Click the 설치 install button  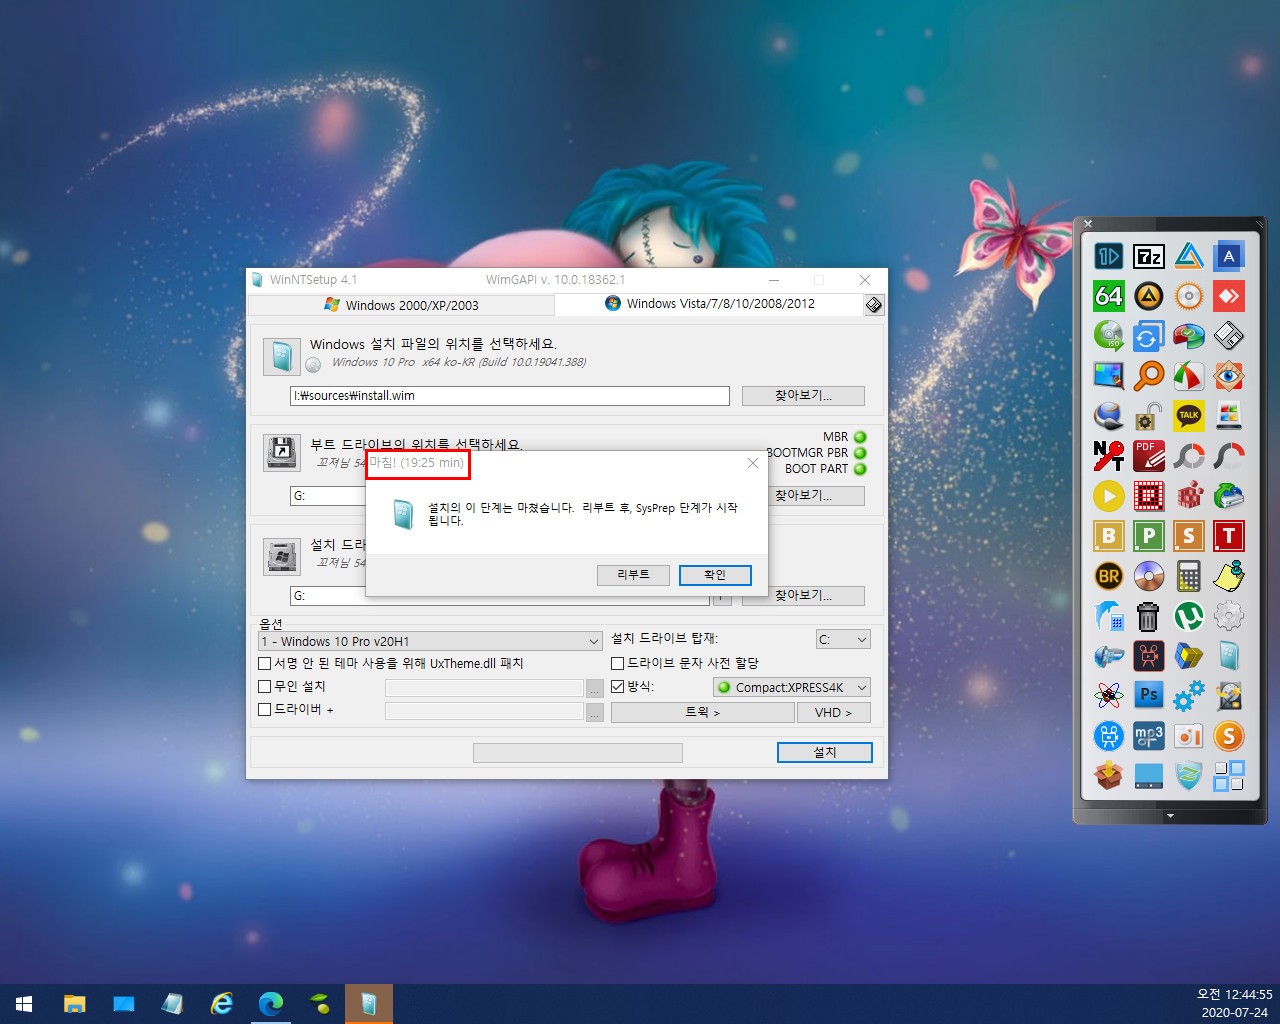(825, 752)
